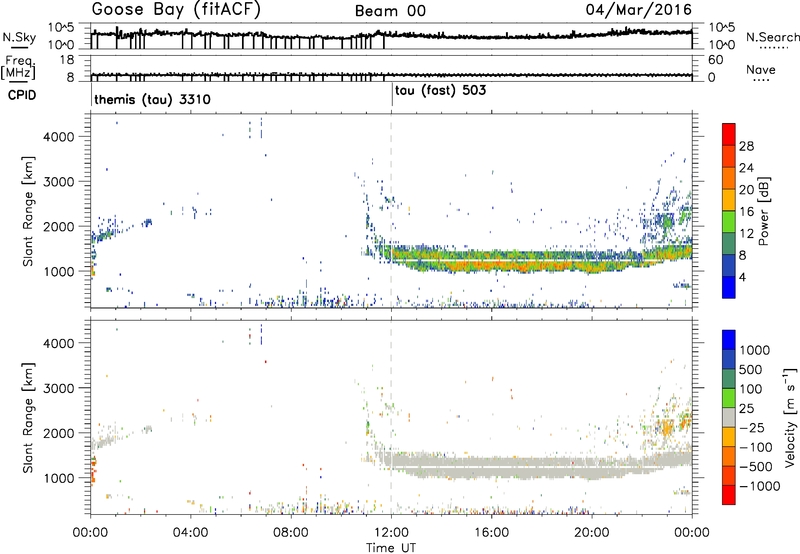Image resolution: width=800 pixels, height=554 pixels.
Task: Click the date '04/Mar/2016'
Action: pyautogui.click(x=639, y=10)
